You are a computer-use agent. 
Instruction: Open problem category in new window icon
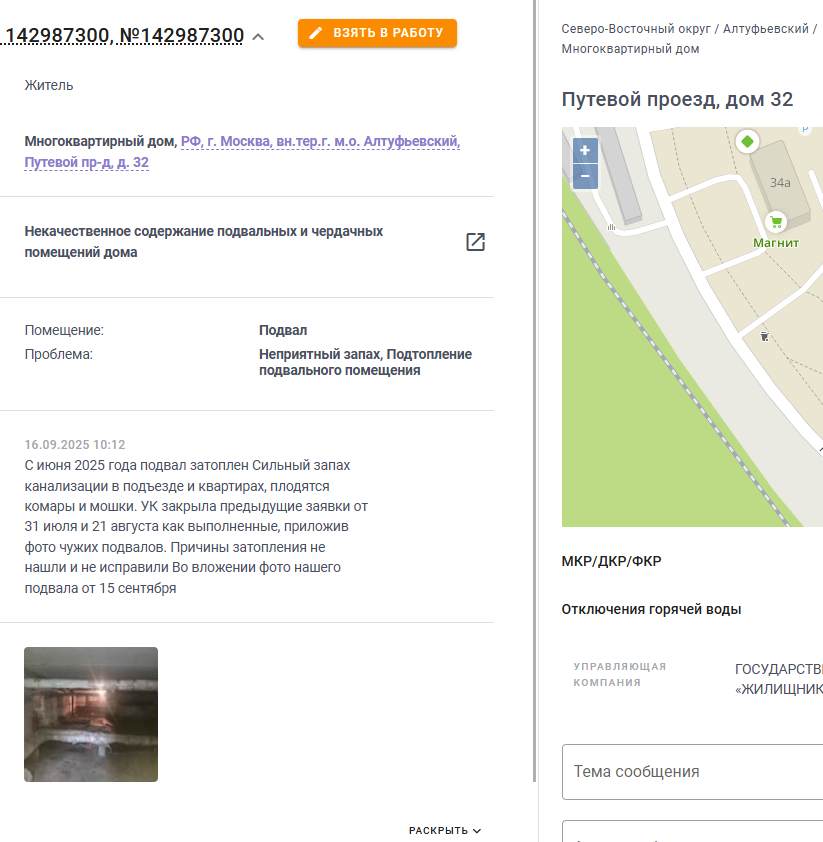click(x=475, y=242)
